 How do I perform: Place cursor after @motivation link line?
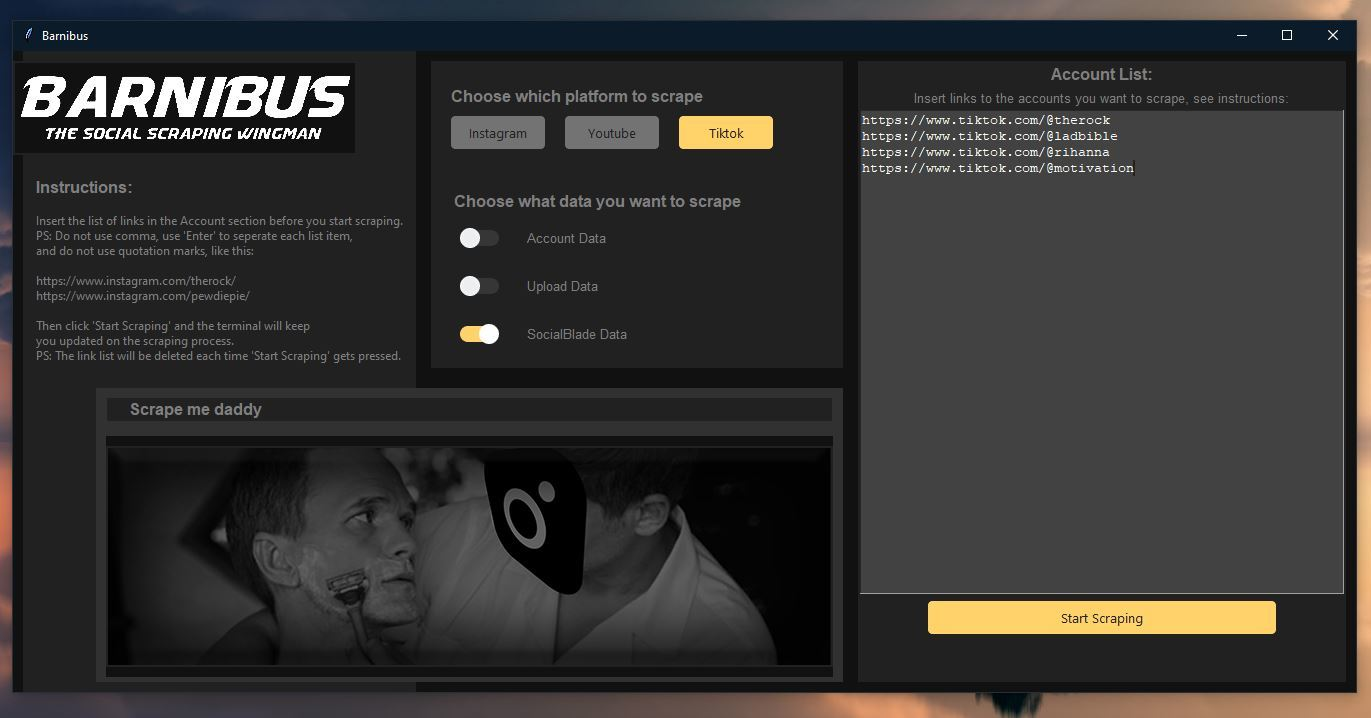(x=1135, y=168)
